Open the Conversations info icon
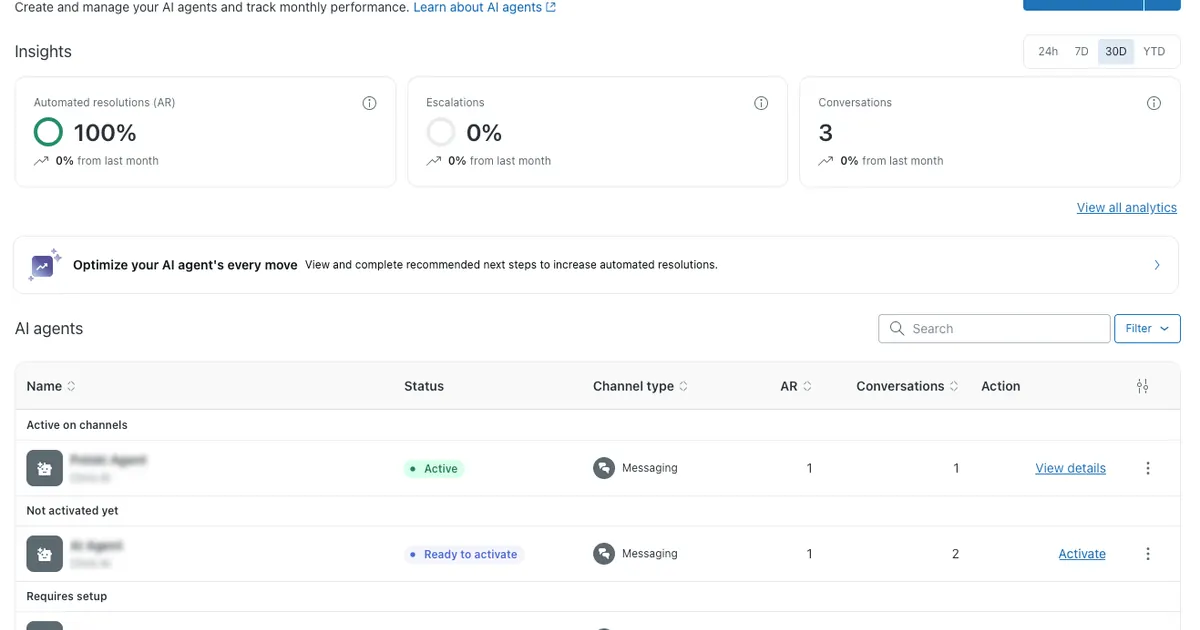The image size is (1200, 630). click(1154, 103)
